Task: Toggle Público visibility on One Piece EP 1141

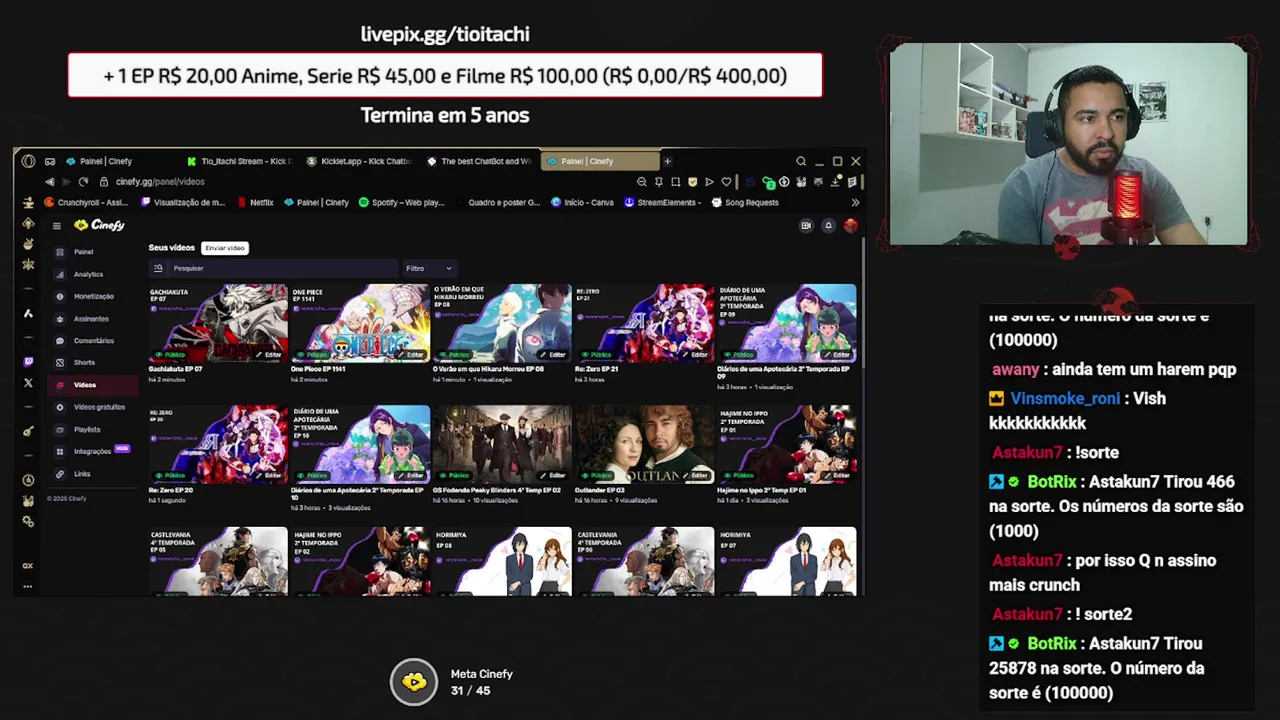Action: point(312,355)
